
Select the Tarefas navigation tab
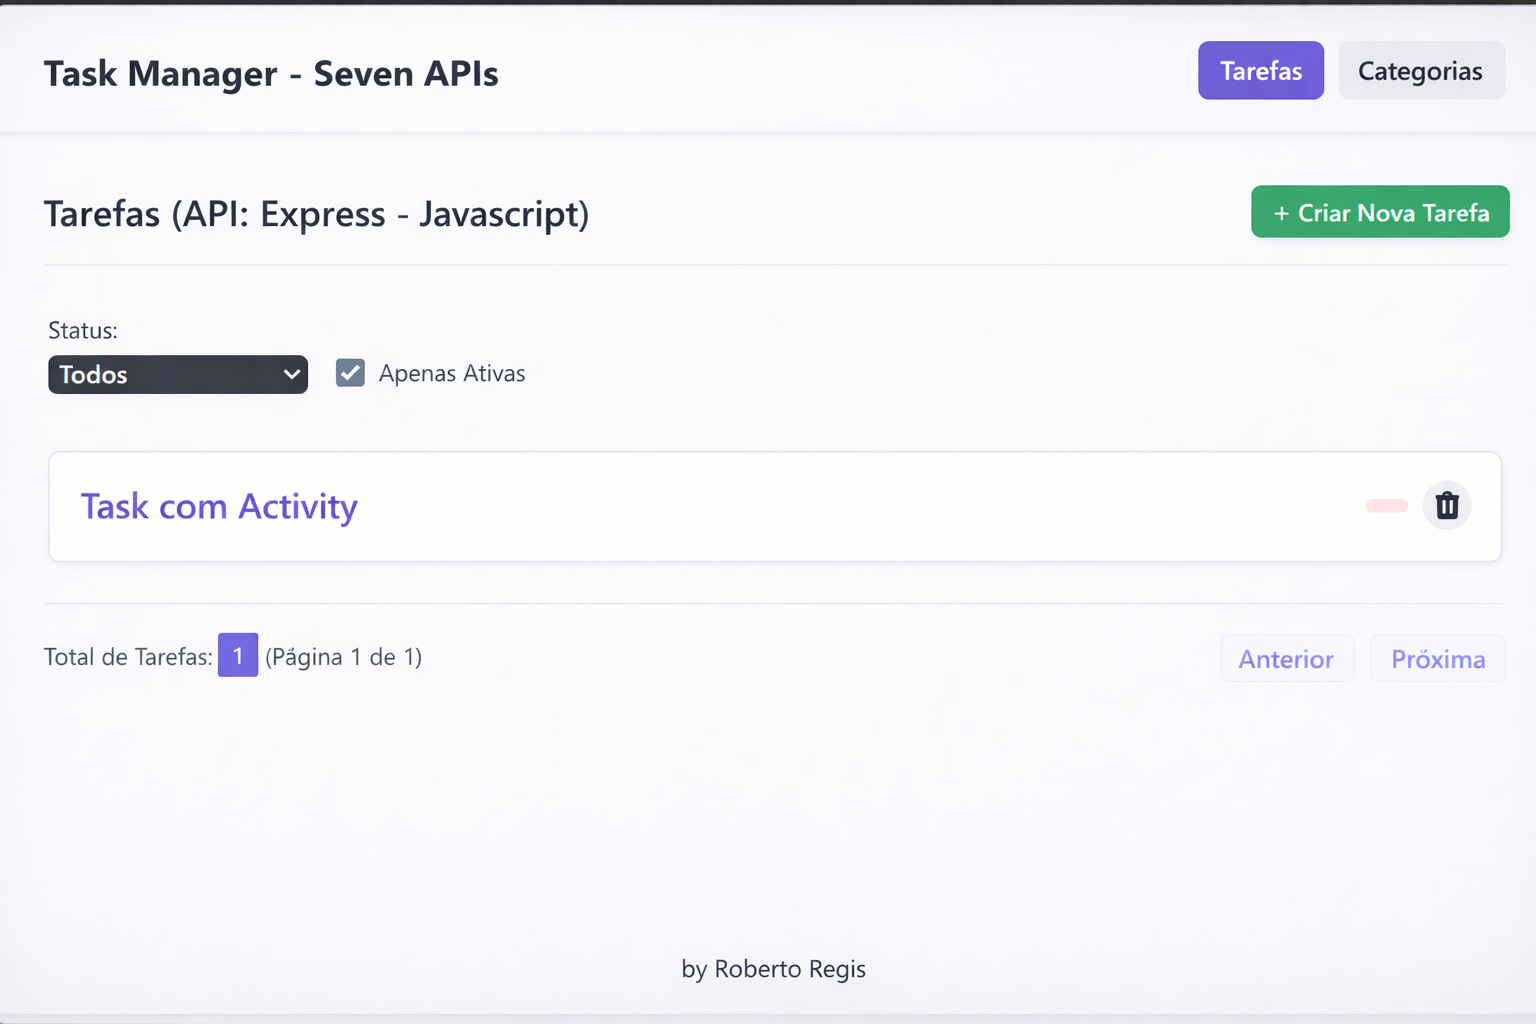click(x=1260, y=70)
